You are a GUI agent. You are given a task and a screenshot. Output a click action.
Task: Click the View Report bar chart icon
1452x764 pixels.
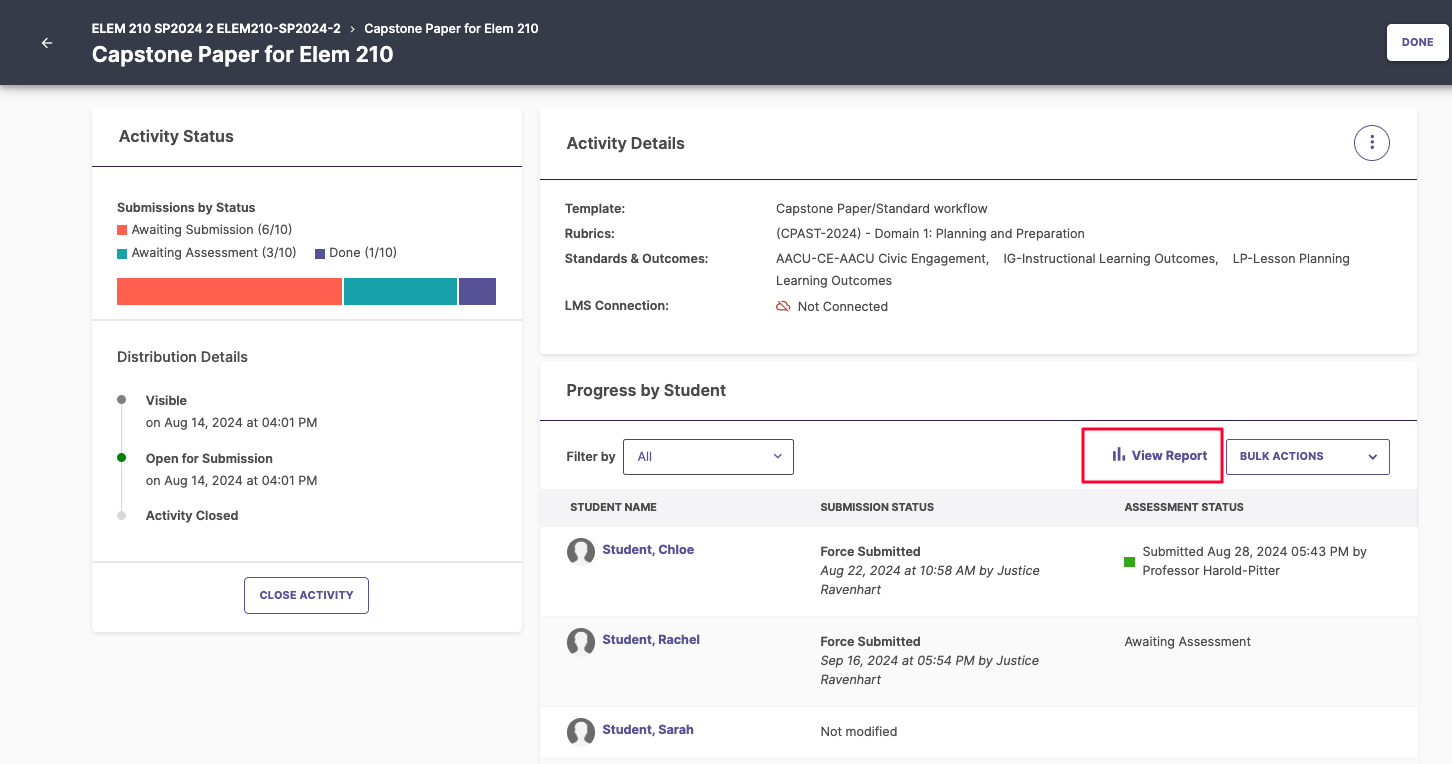pyautogui.click(x=1117, y=455)
